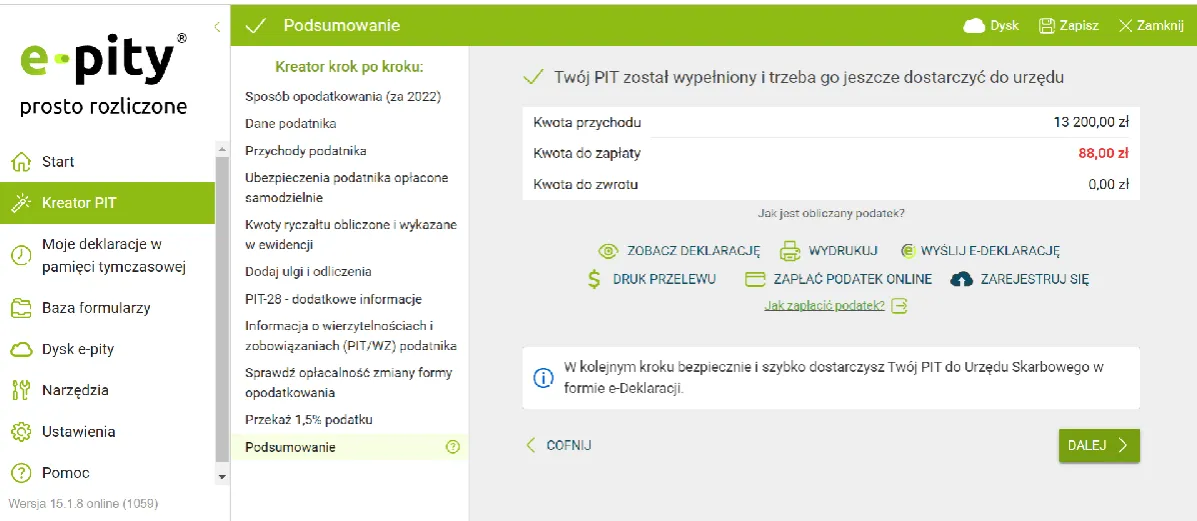Viewport: 1197px width, 521px height.
Task: Click WYŚLIJ E-DEKLARACJĘ link
Action: (x=990, y=251)
